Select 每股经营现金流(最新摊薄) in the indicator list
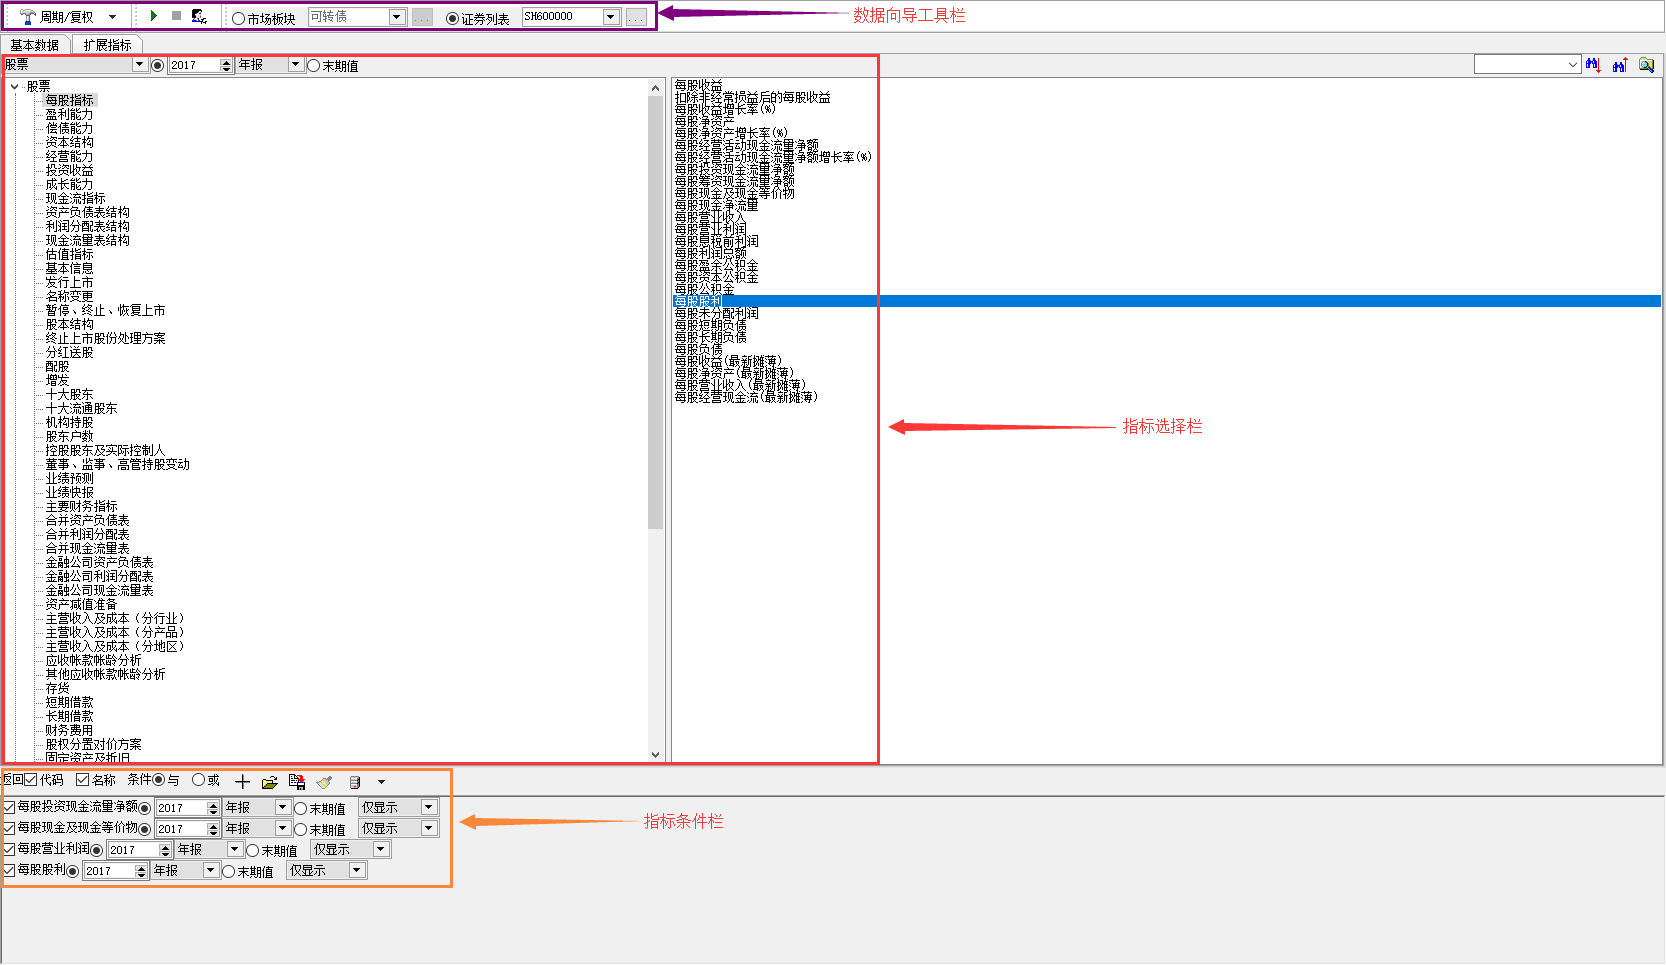 (x=746, y=397)
